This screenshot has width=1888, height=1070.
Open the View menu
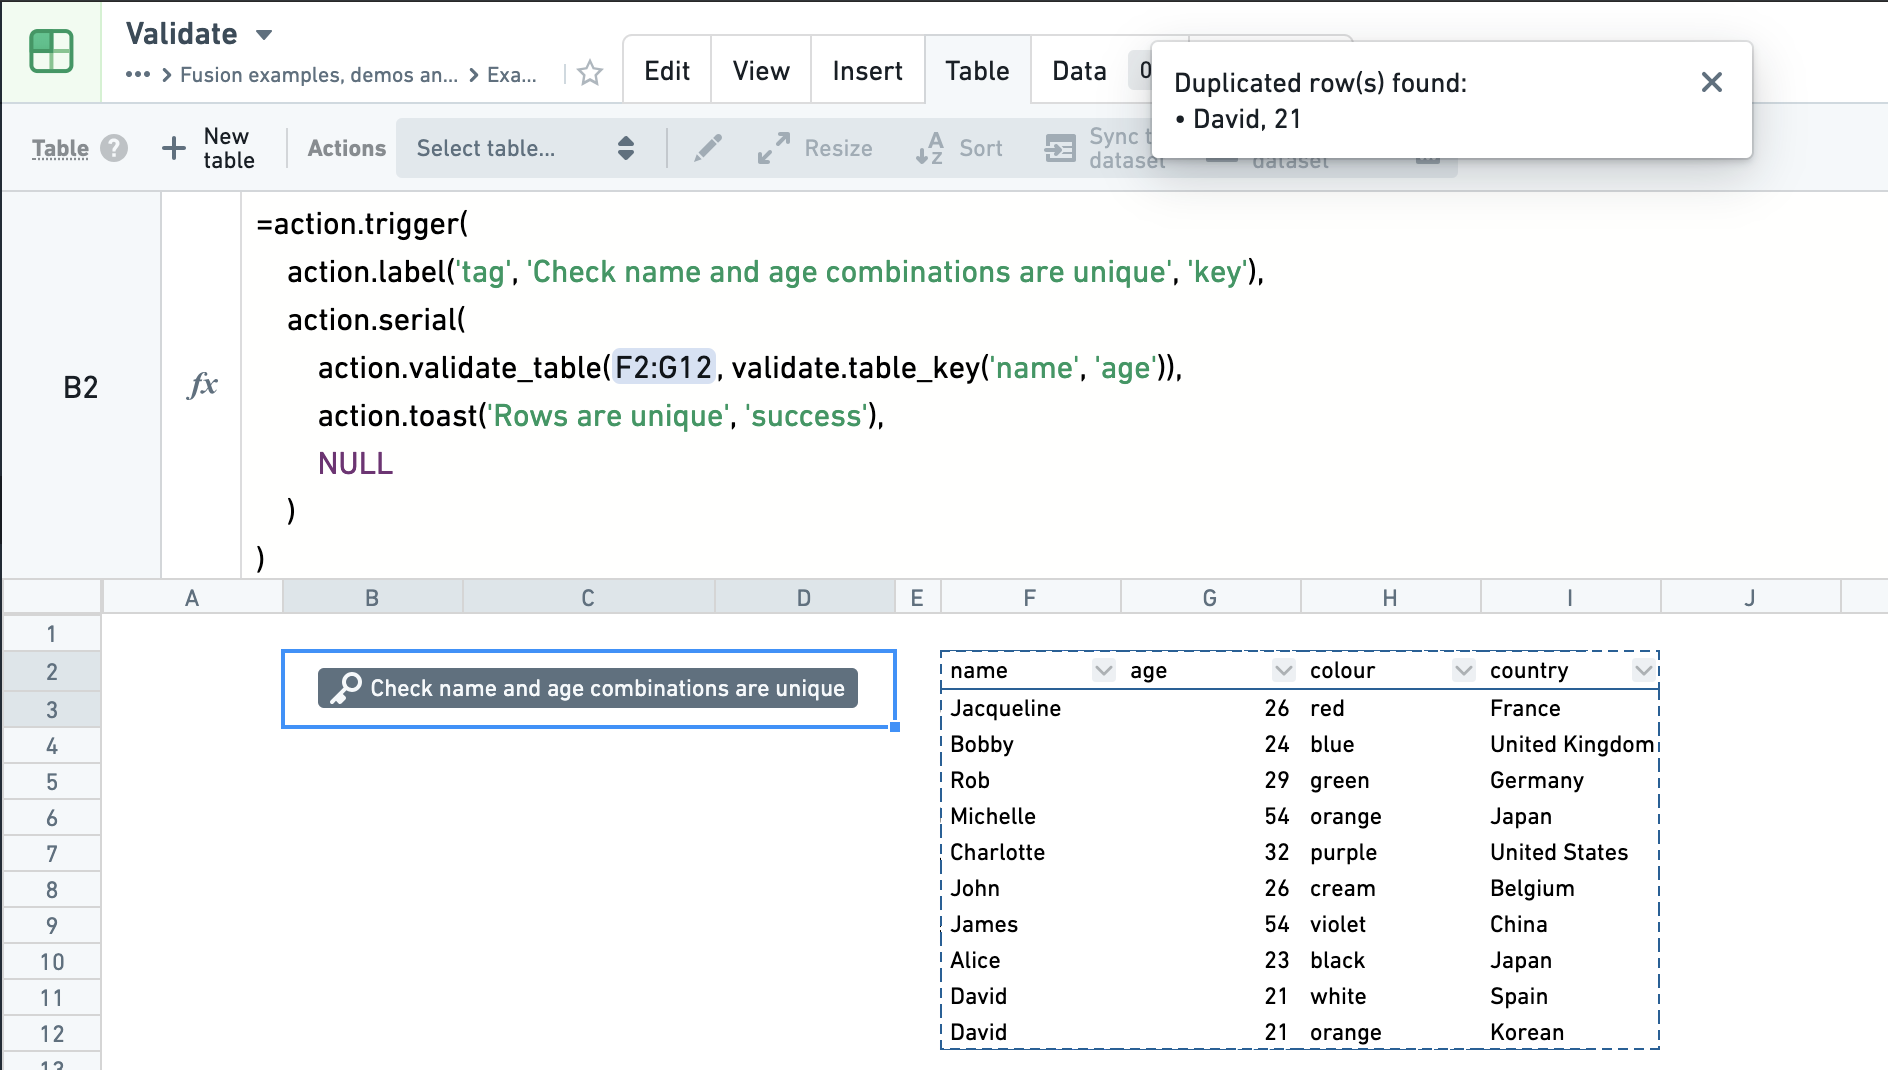761,71
